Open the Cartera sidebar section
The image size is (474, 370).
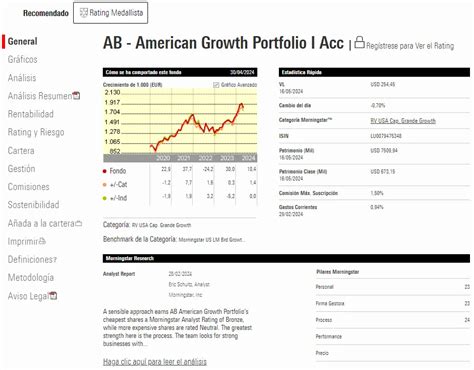(21, 151)
